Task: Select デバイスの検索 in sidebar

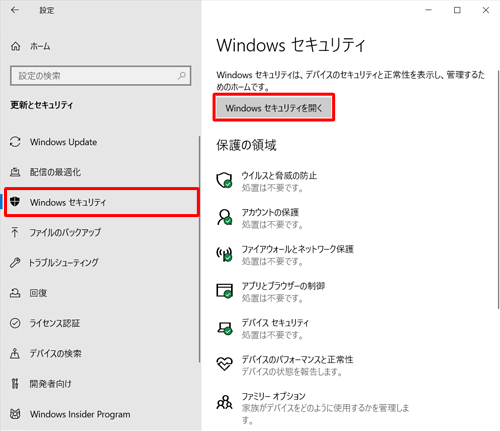Action: click(55, 353)
